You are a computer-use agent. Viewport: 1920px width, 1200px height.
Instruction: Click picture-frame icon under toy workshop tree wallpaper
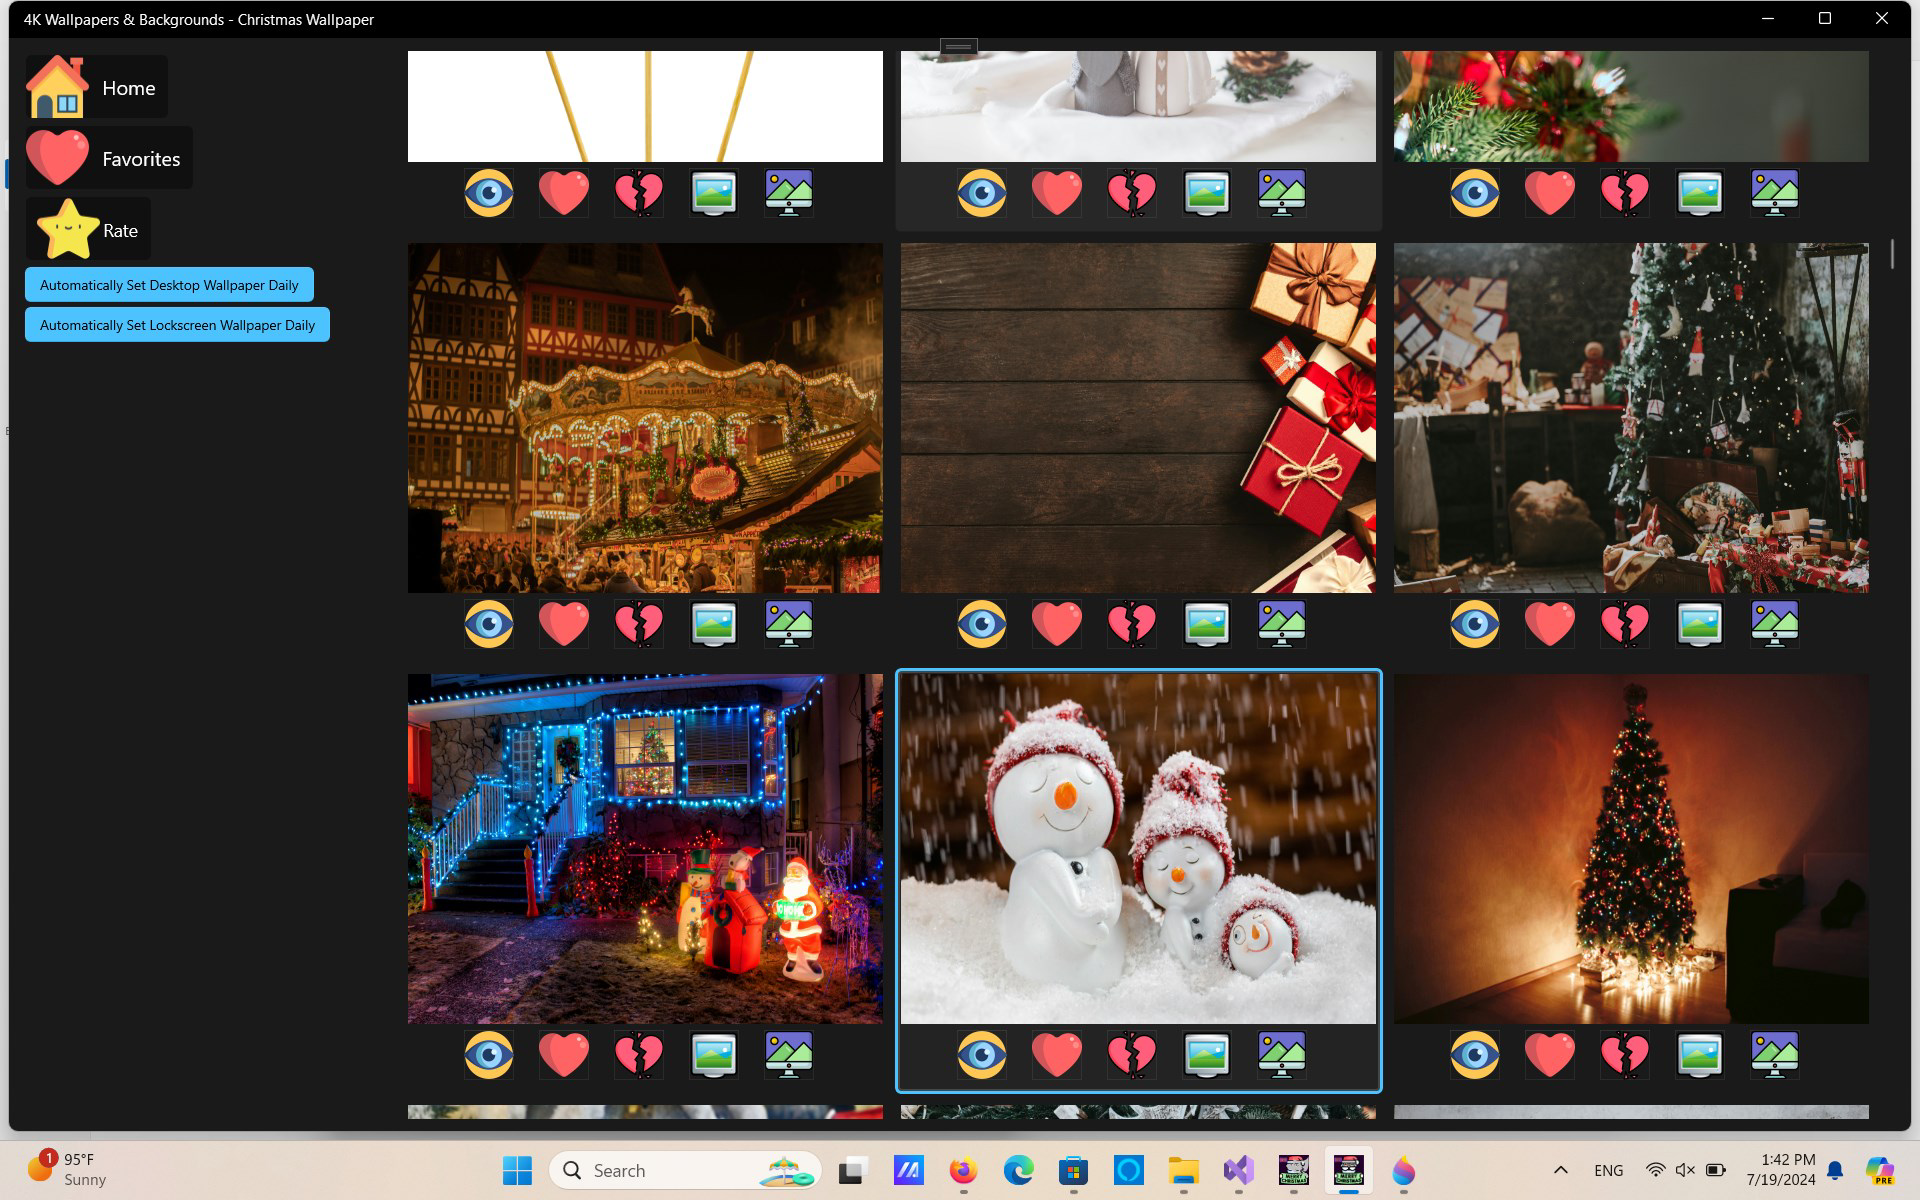point(1699,624)
